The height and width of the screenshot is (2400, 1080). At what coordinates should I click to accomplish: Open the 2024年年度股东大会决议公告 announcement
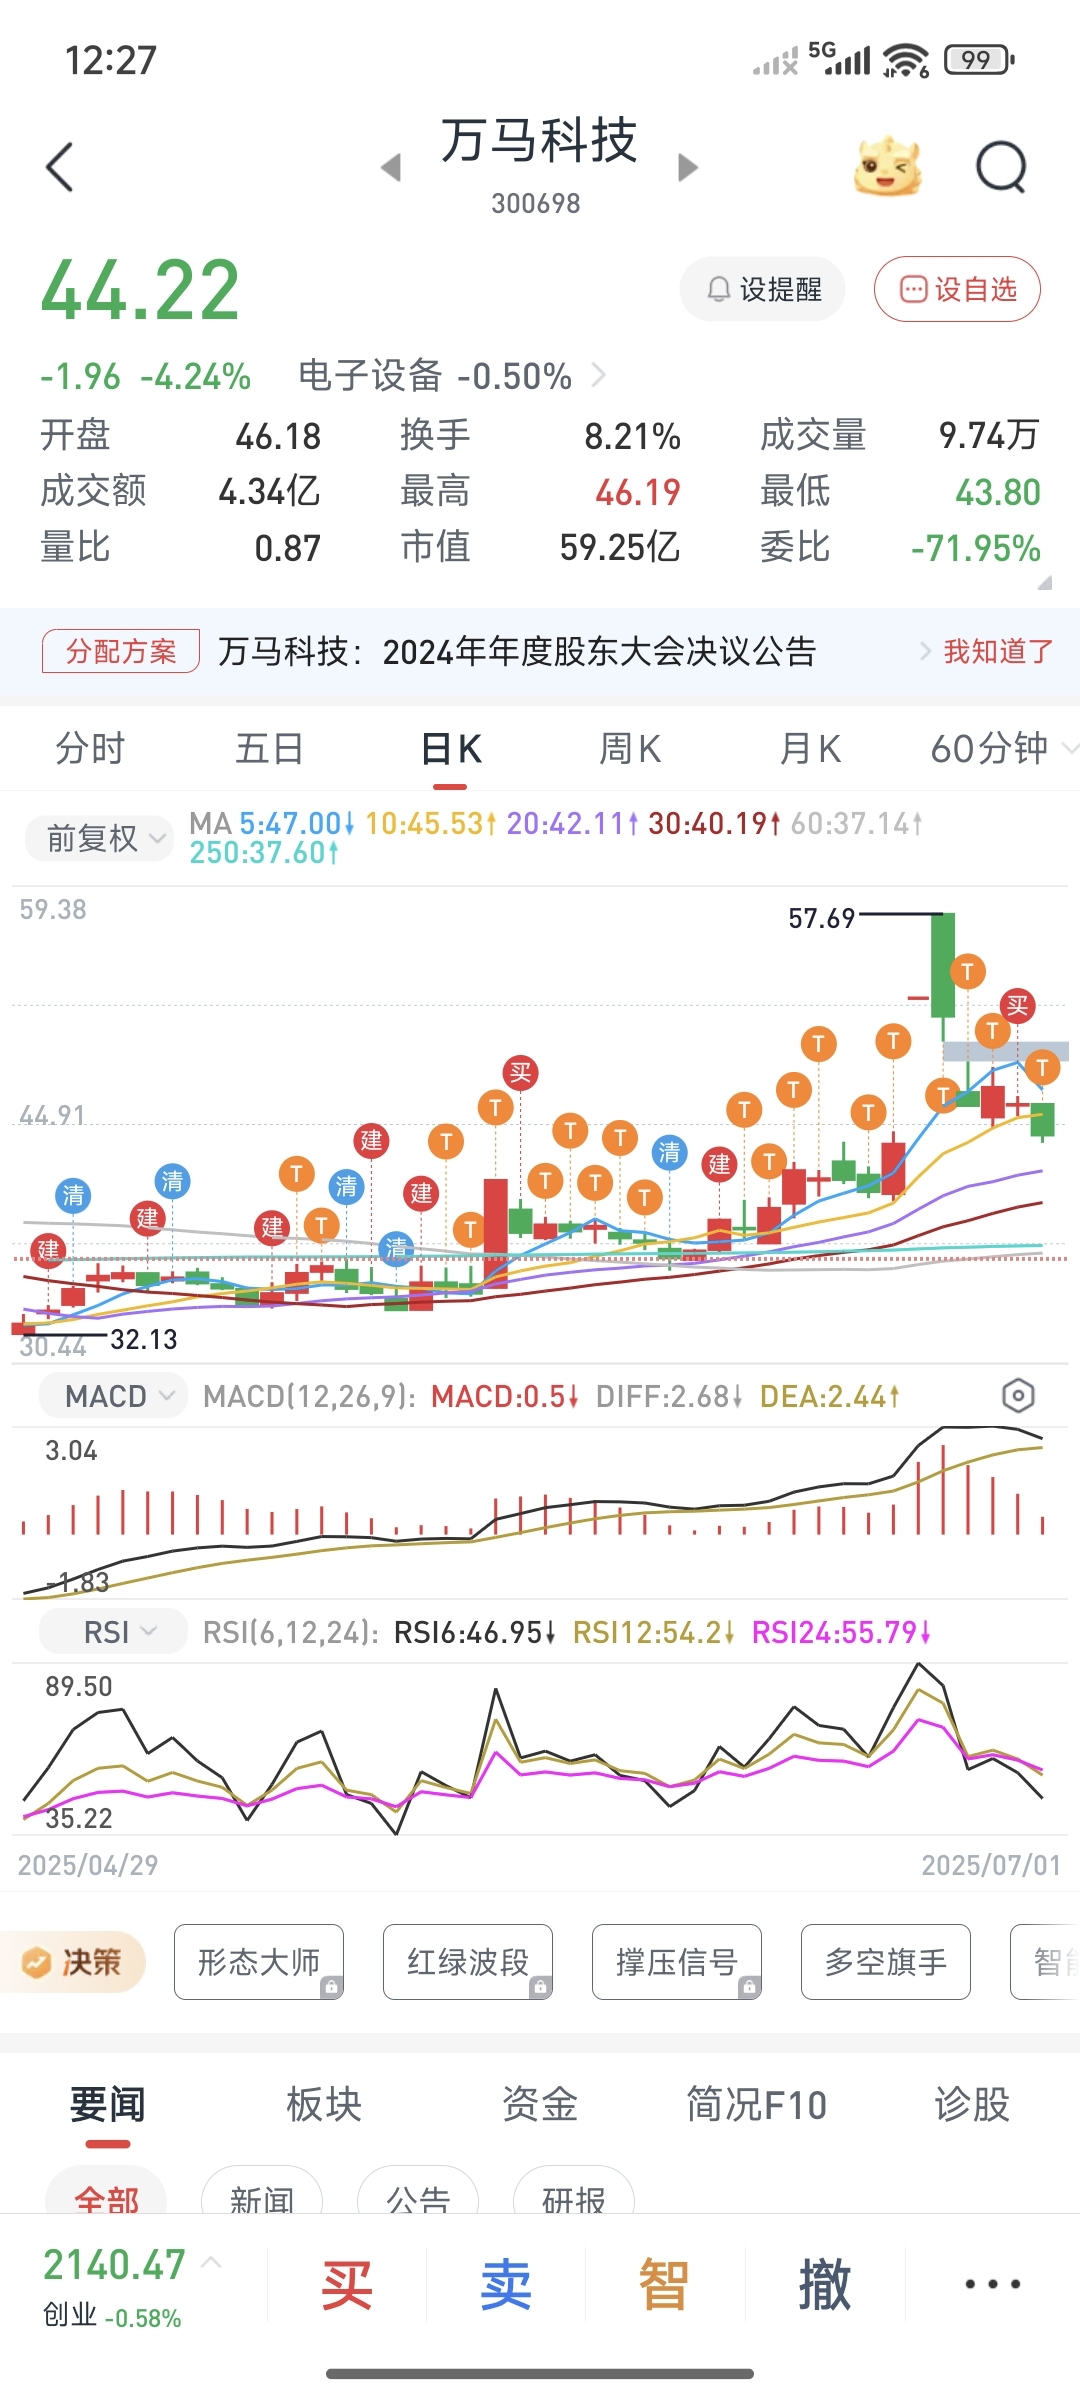pyautogui.click(x=517, y=651)
